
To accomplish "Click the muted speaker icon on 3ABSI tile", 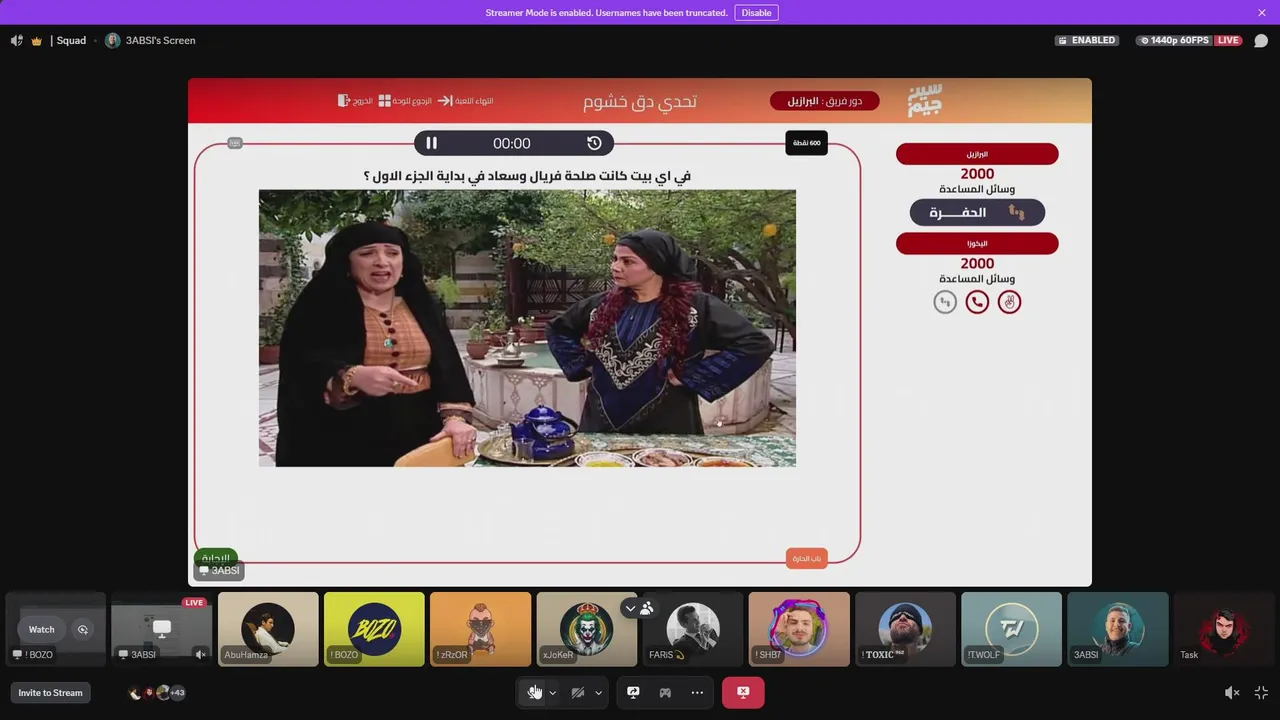I will click(200, 655).
